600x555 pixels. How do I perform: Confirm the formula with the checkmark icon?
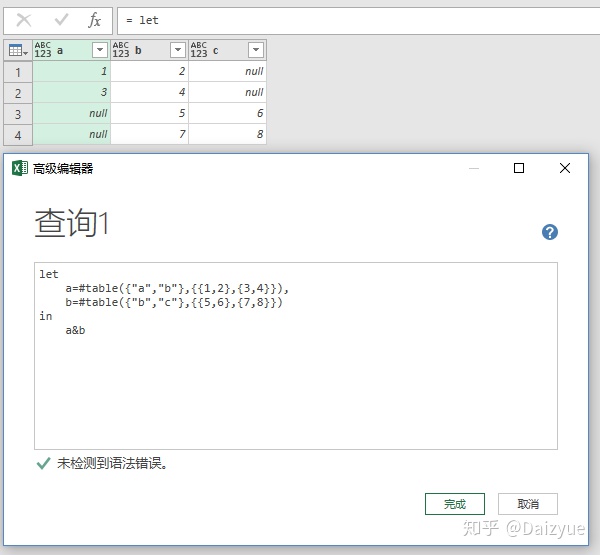point(61,20)
